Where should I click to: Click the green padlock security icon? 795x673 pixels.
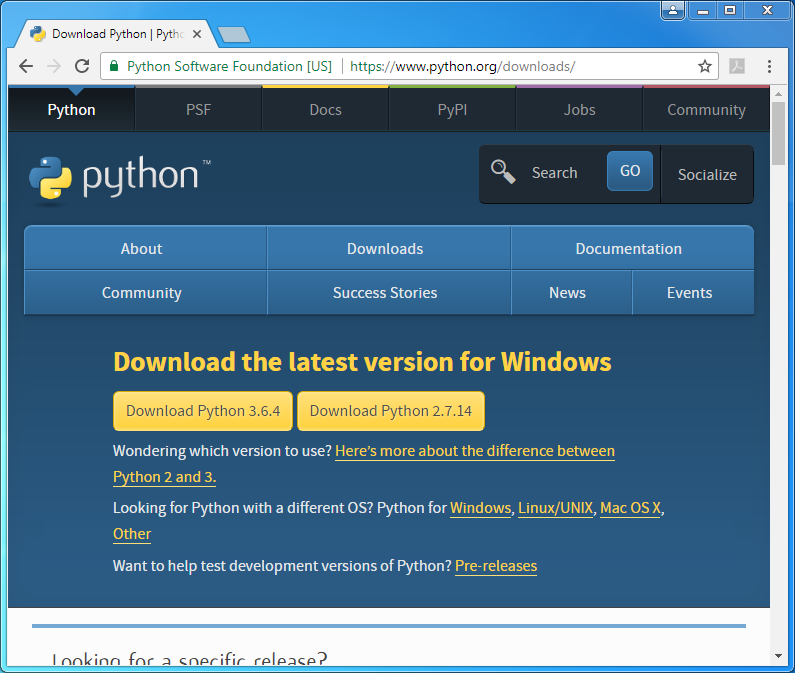coord(114,66)
